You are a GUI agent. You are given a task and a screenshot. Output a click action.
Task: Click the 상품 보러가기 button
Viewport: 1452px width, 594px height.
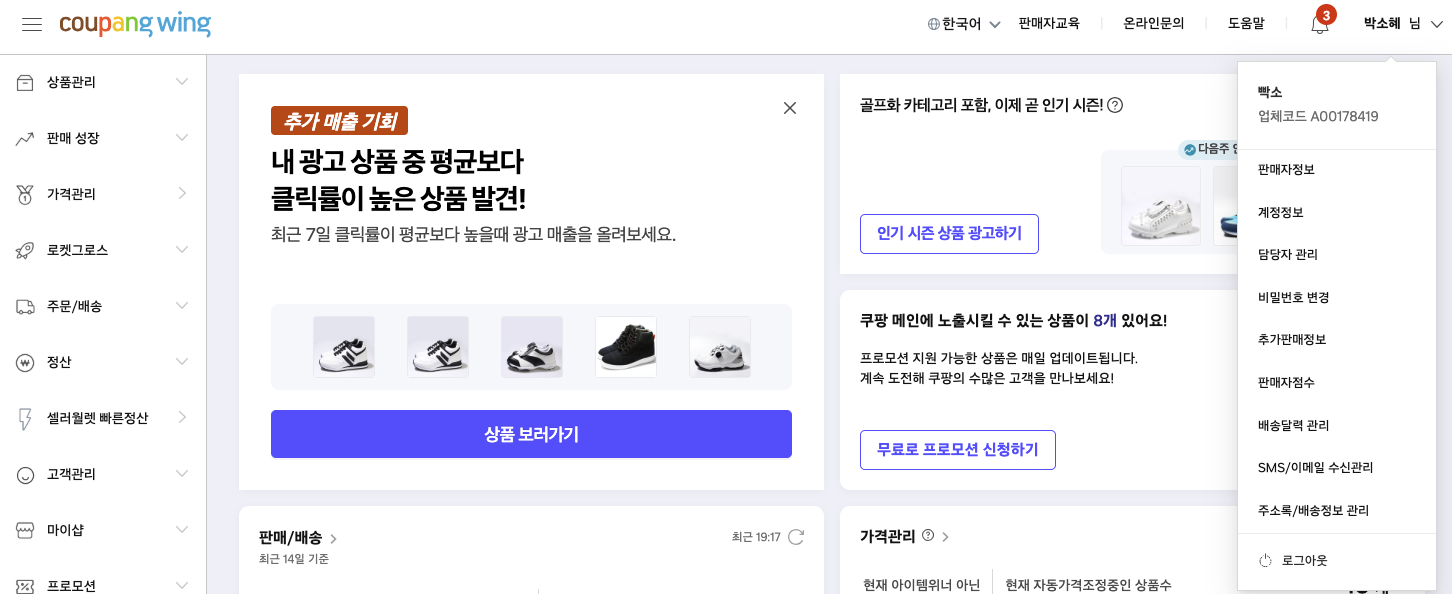(x=531, y=434)
